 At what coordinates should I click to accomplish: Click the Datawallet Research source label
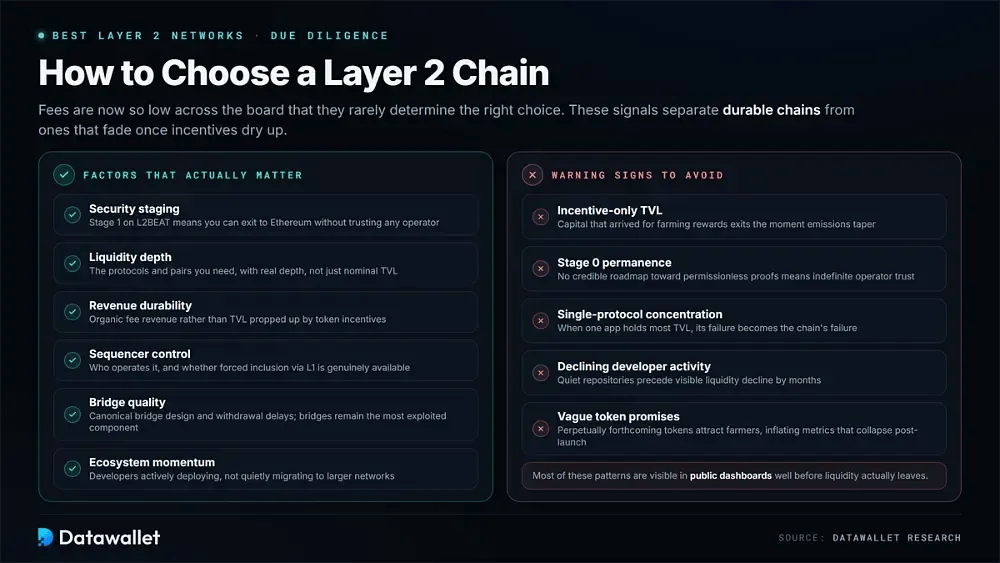coord(896,537)
